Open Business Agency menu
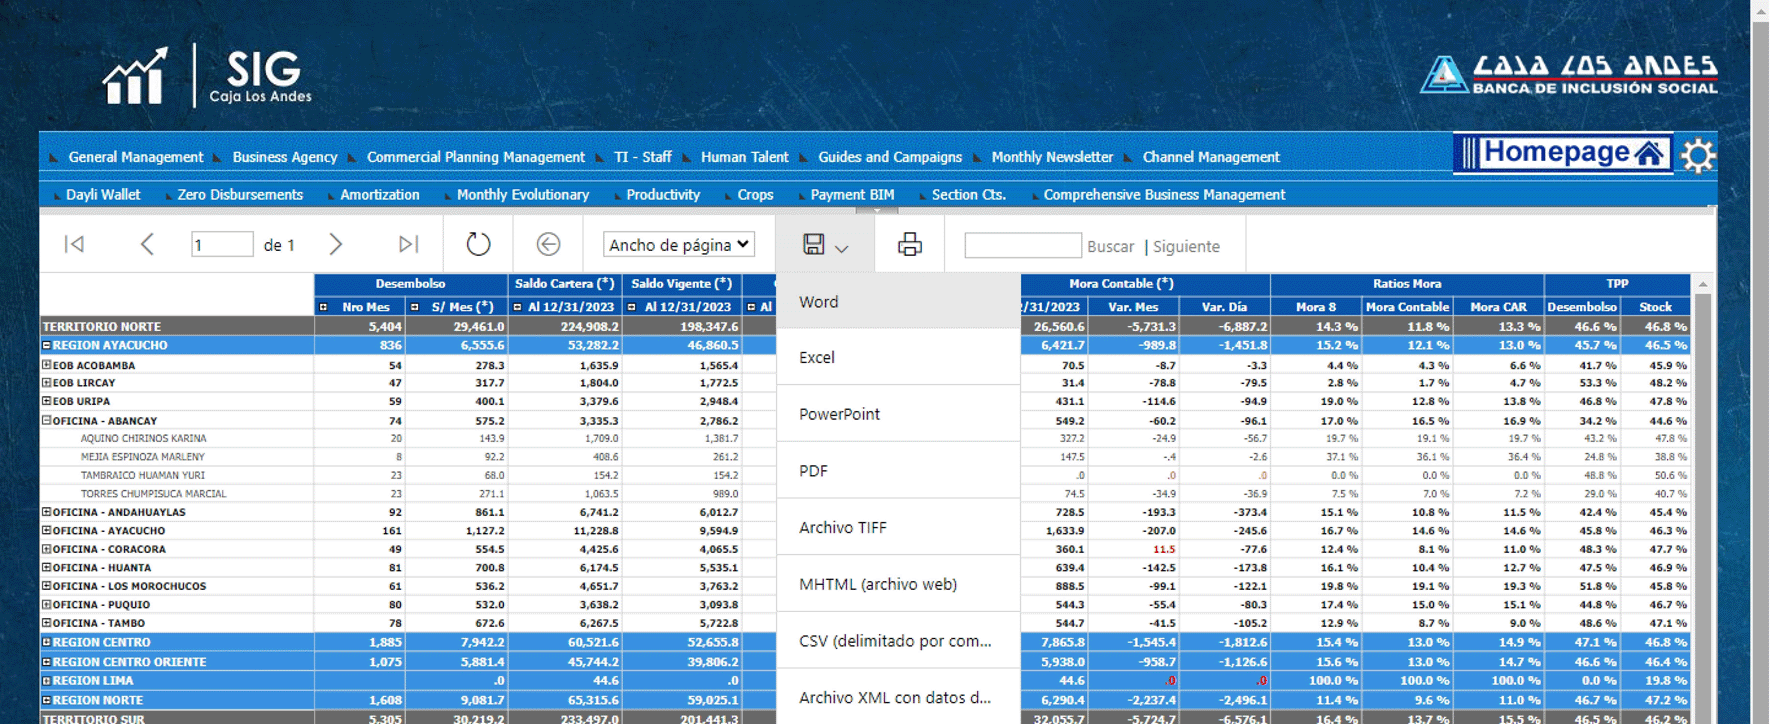The image size is (1770, 724). tap(285, 157)
